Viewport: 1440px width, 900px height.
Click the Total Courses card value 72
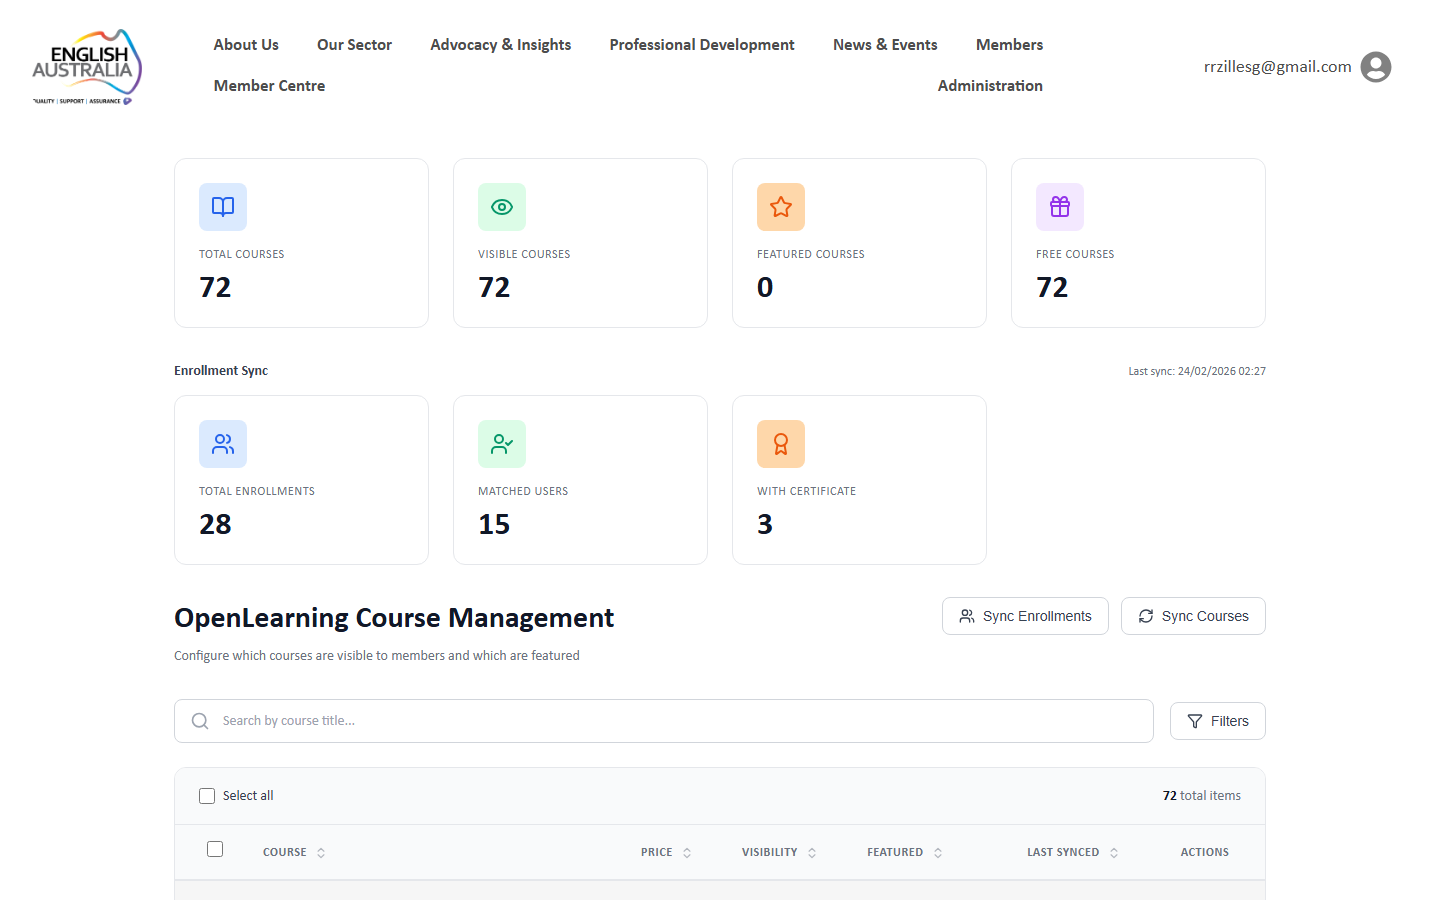tap(215, 287)
